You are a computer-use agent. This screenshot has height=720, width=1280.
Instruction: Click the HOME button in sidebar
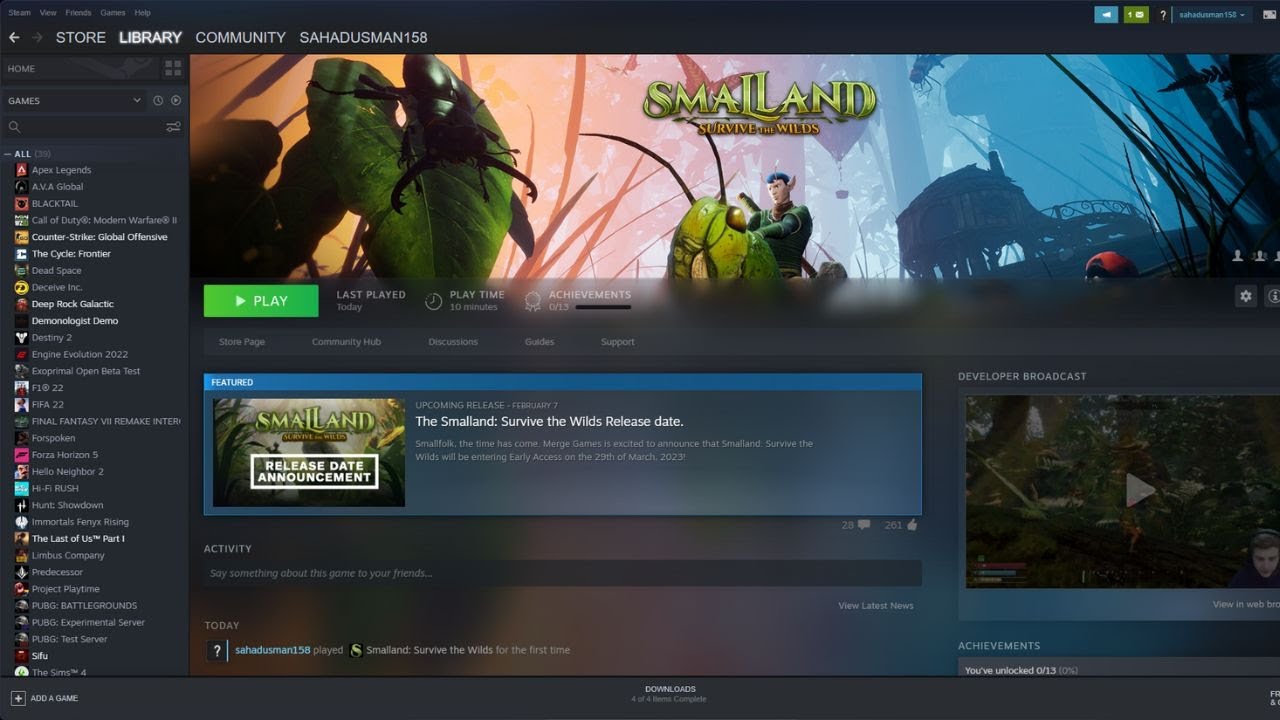tap(80, 69)
